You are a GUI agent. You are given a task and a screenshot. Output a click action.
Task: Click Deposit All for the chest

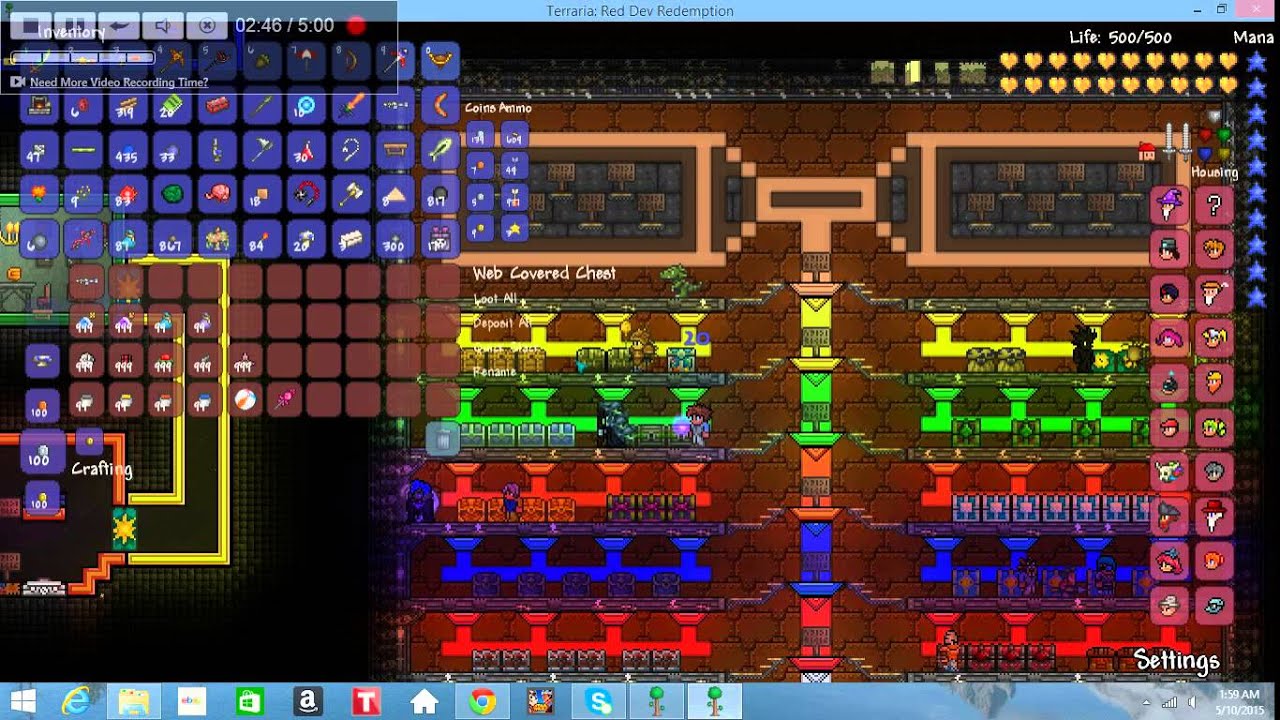click(502, 323)
